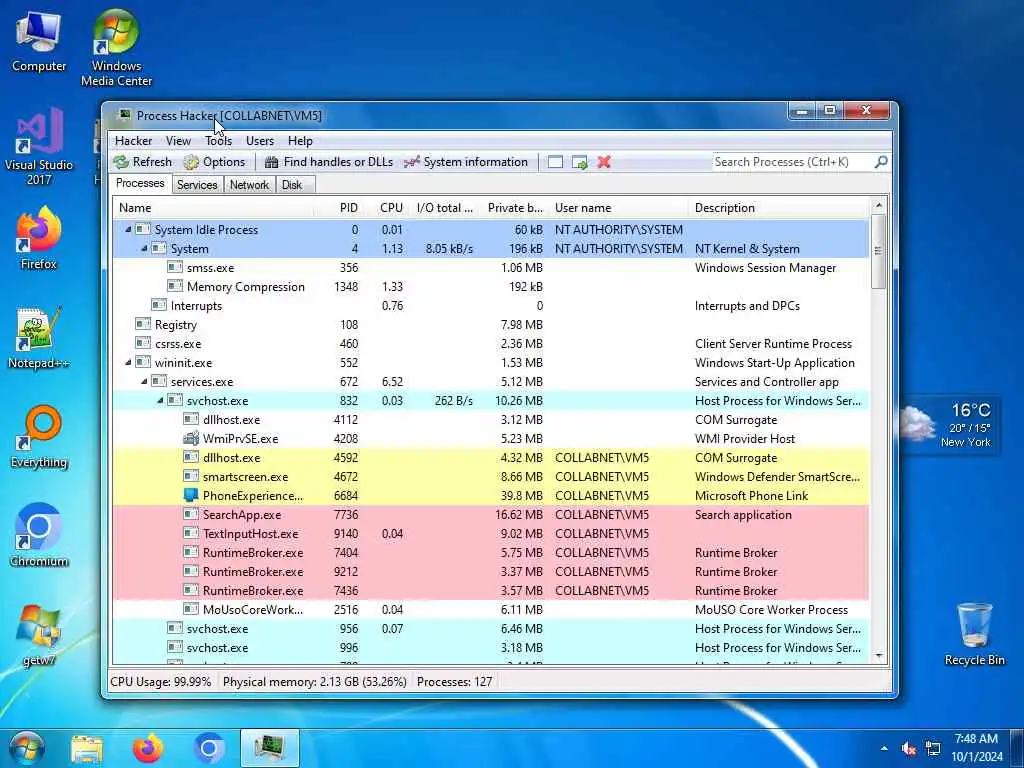Select the smartscreen.exe process row

tap(491, 477)
